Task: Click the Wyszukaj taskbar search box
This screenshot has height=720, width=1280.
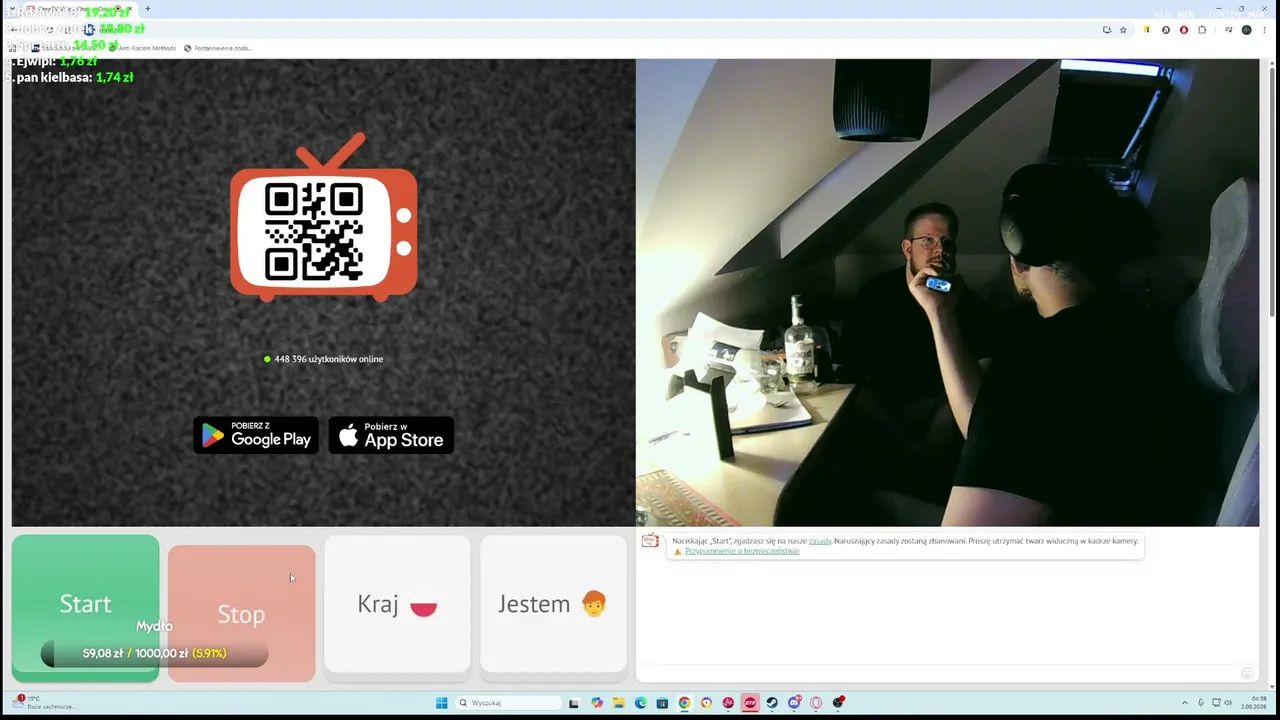Action: click(x=509, y=703)
